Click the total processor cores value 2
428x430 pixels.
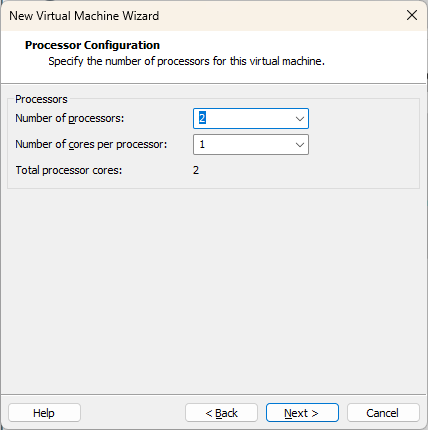196,170
